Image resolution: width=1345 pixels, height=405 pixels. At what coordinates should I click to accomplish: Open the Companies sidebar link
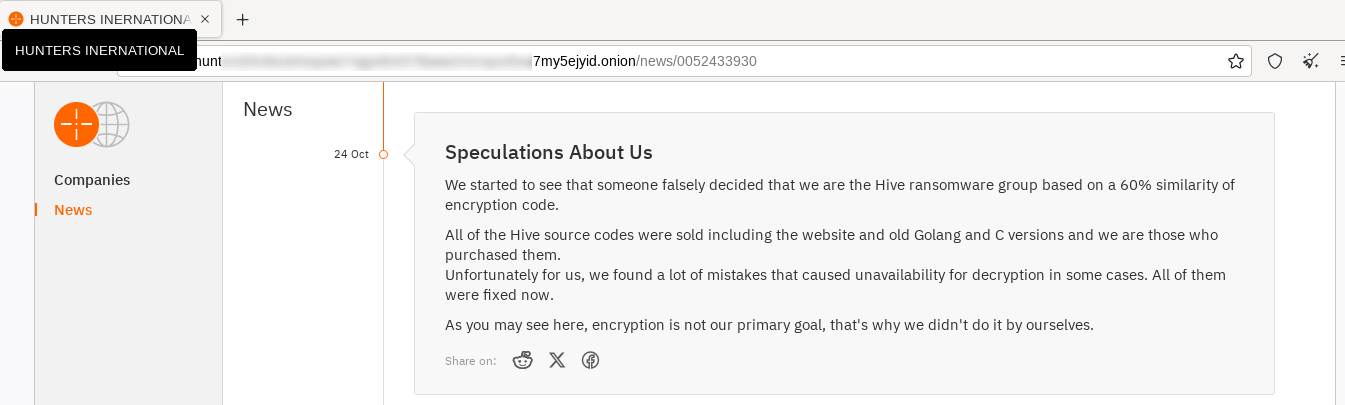pyautogui.click(x=92, y=180)
